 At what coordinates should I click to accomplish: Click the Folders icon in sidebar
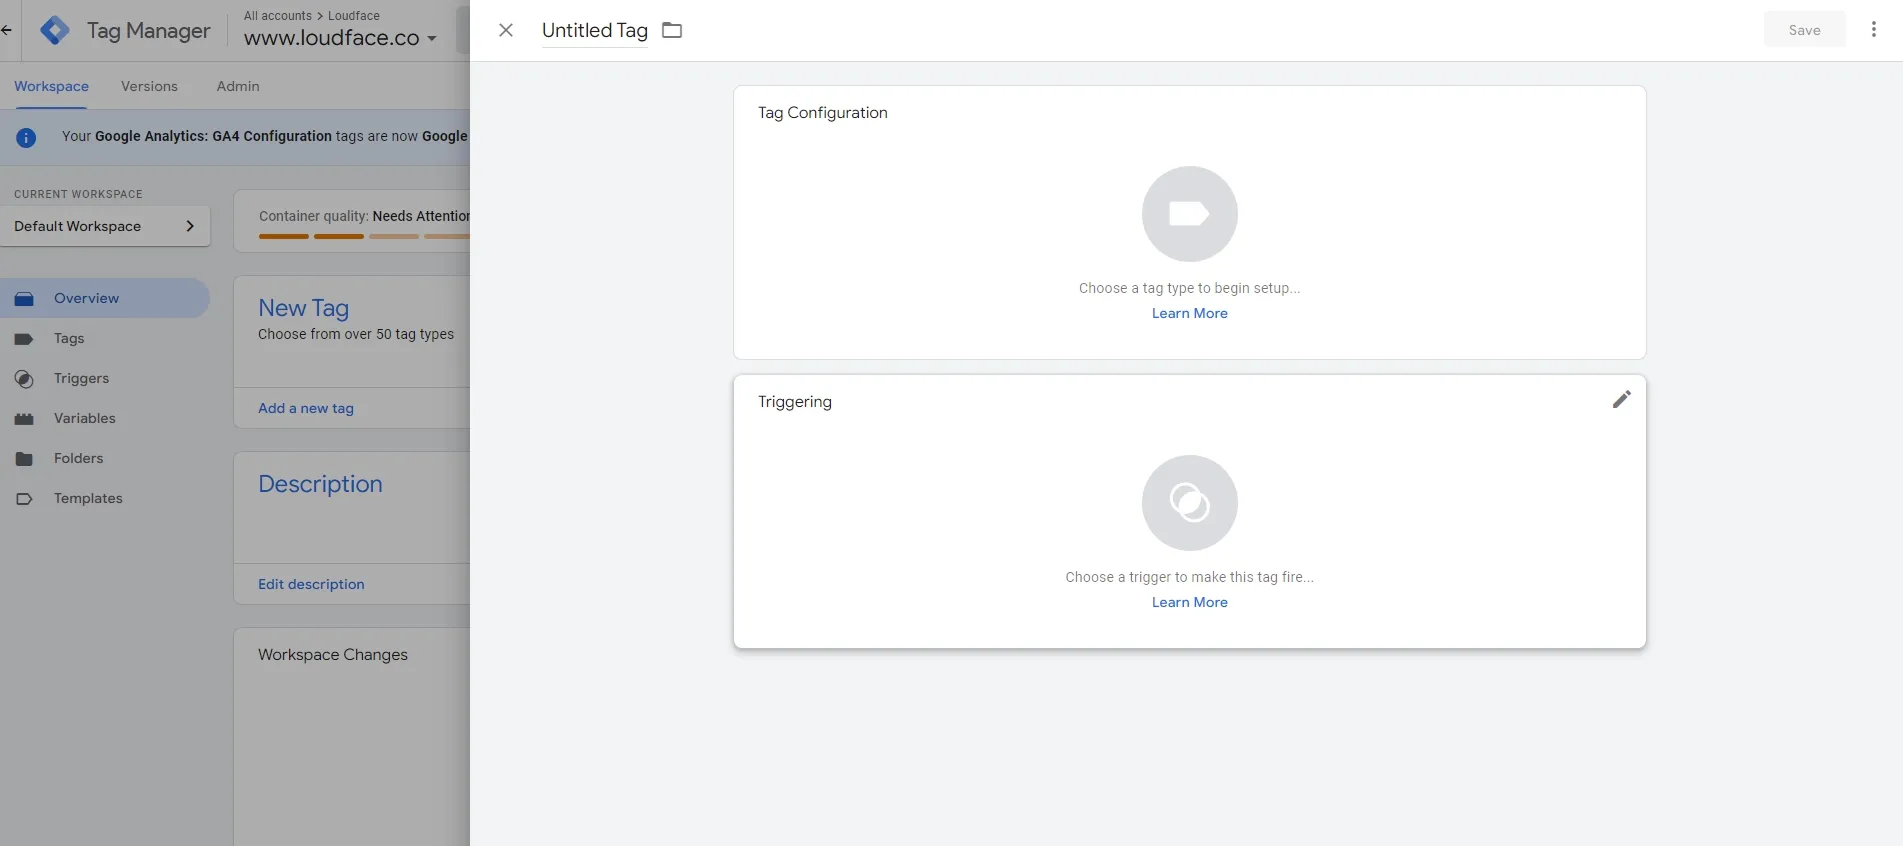(24, 459)
